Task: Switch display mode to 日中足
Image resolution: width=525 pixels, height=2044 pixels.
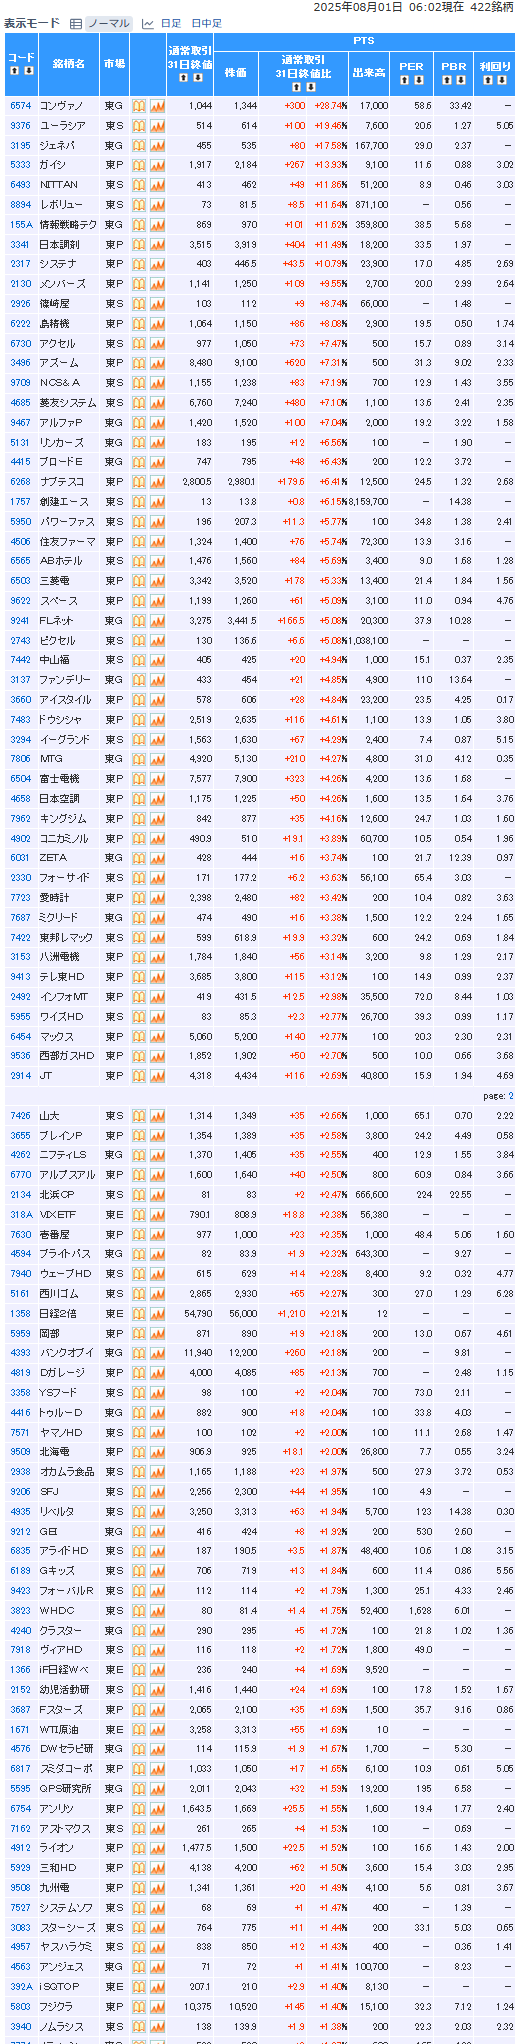Action: 206,23
